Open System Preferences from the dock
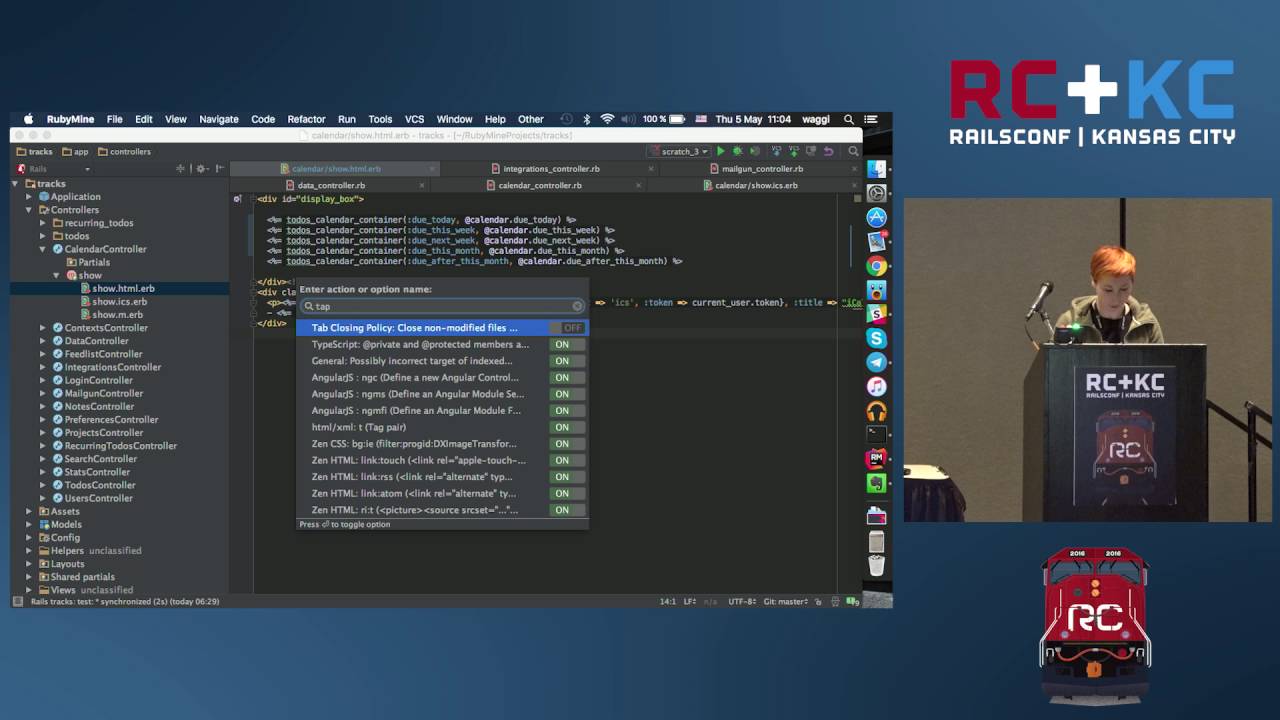The image size is (1280, 720). pyautogui.click(x=876, y=194)
